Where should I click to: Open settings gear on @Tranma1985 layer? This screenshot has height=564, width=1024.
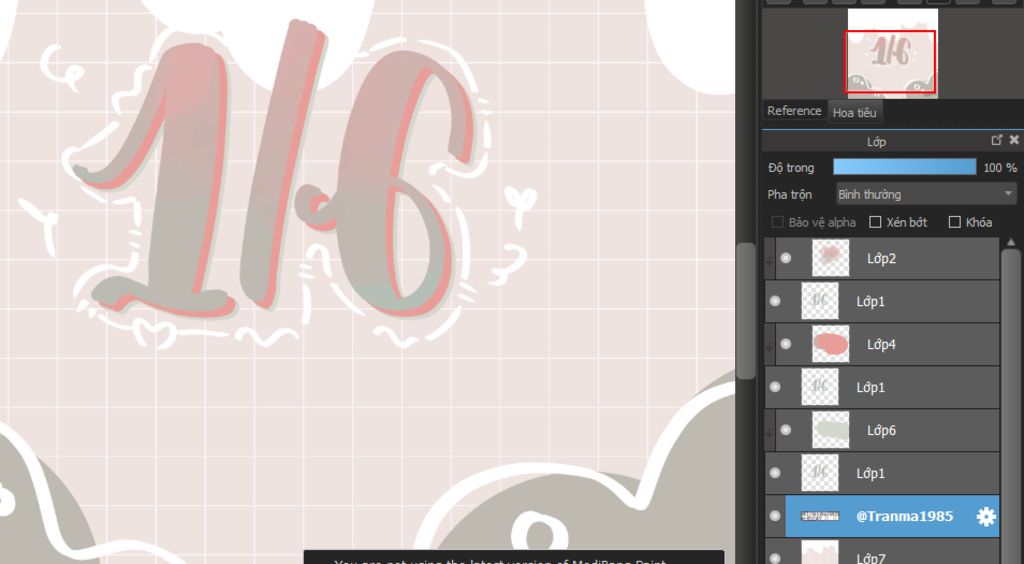(x=985, y=516)
